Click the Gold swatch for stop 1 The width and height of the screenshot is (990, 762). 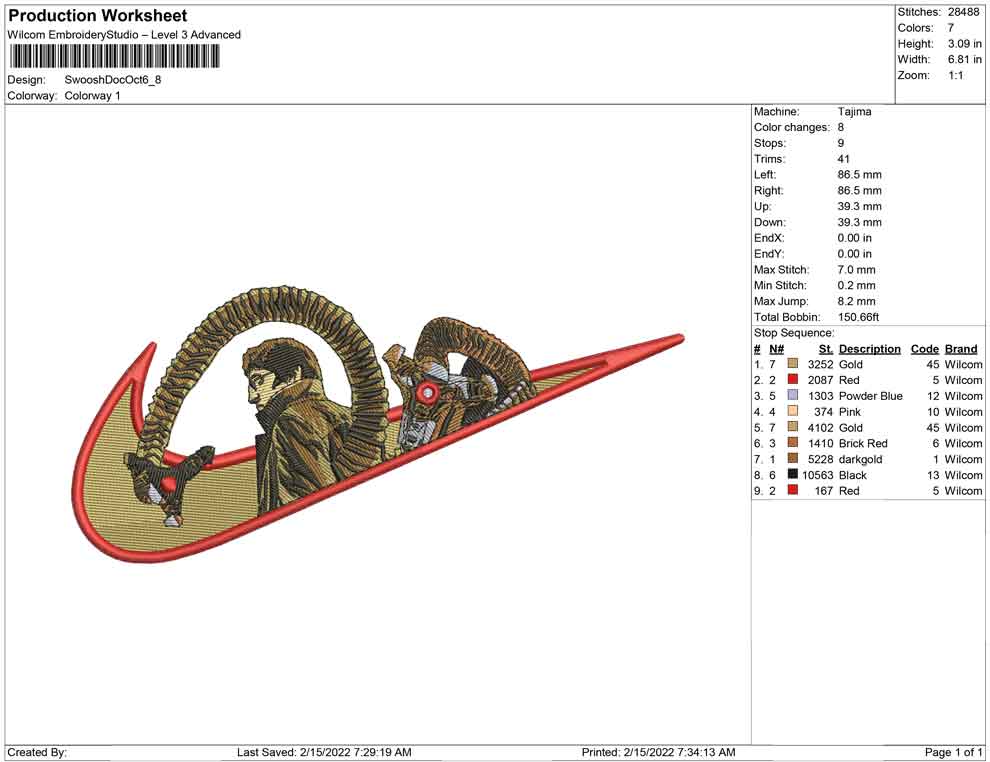tap(793, 364)
